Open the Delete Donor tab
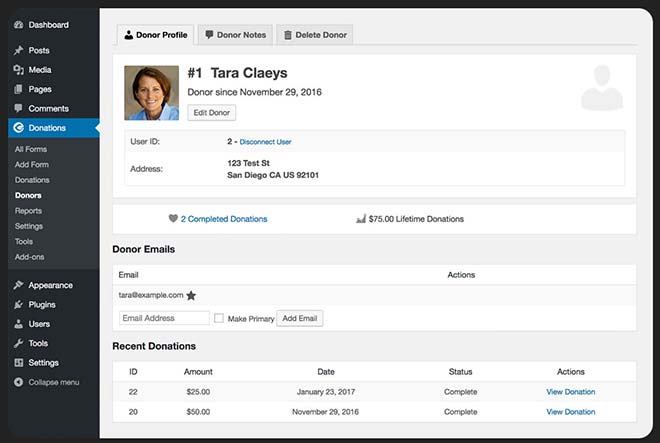Screen dimensions: 660x443 tap(314, 35)
